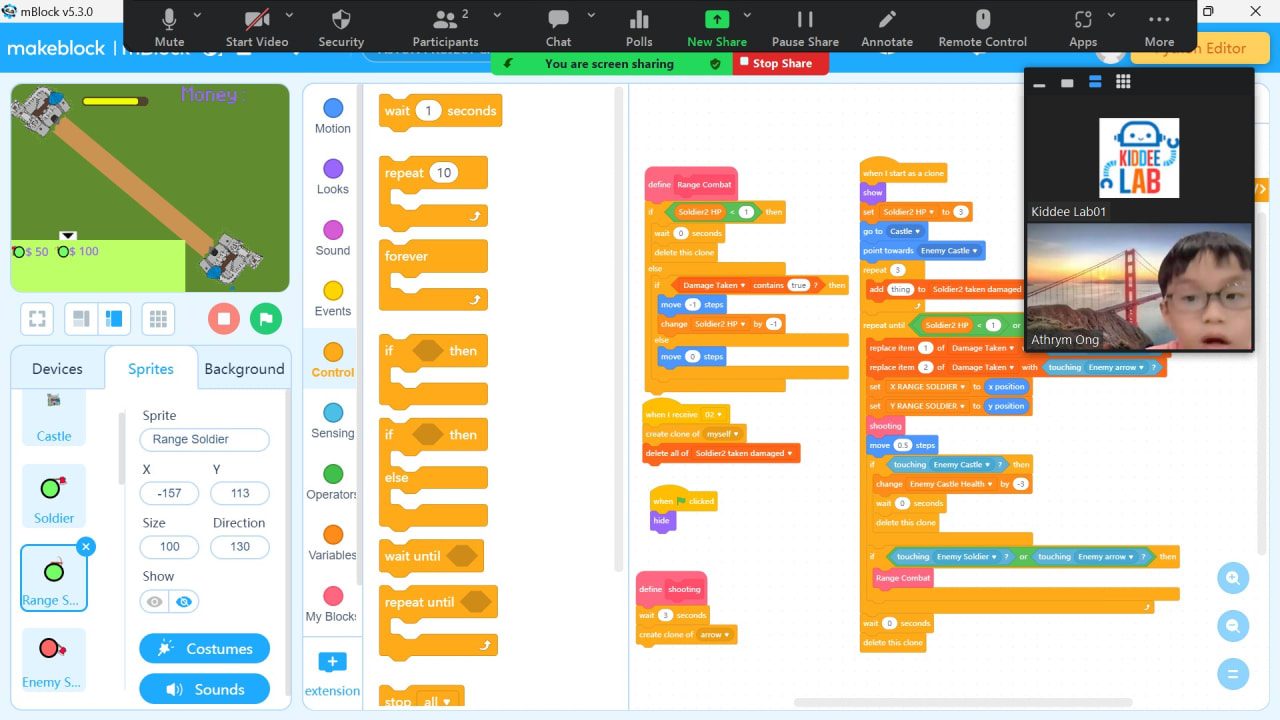Open the Looks block category
This screenshot has height=720, width=1280.
333,177
